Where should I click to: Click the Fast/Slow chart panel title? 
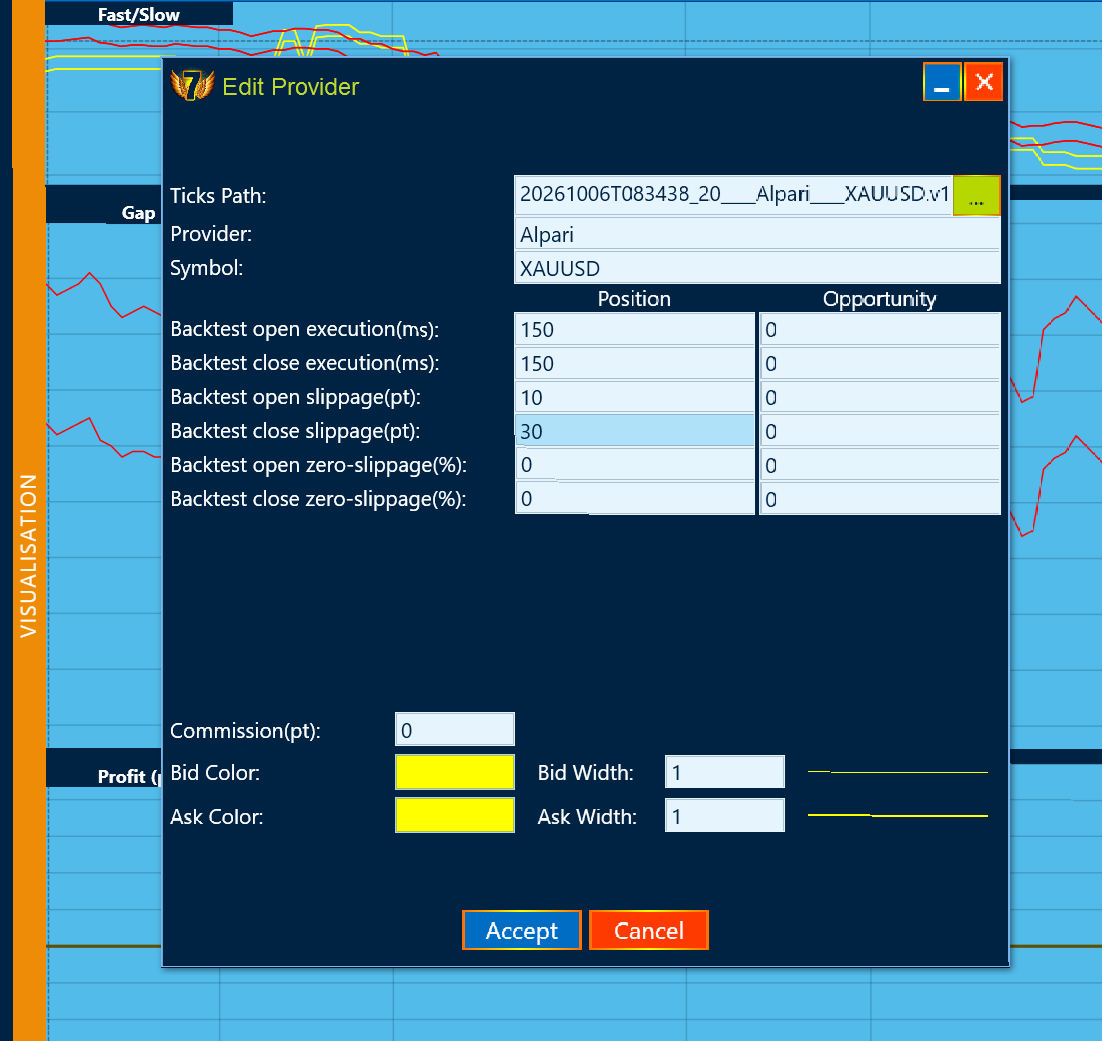pos(138,15)
